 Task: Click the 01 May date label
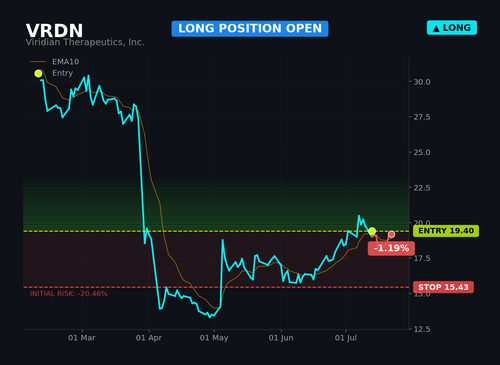tap(214, 338)
